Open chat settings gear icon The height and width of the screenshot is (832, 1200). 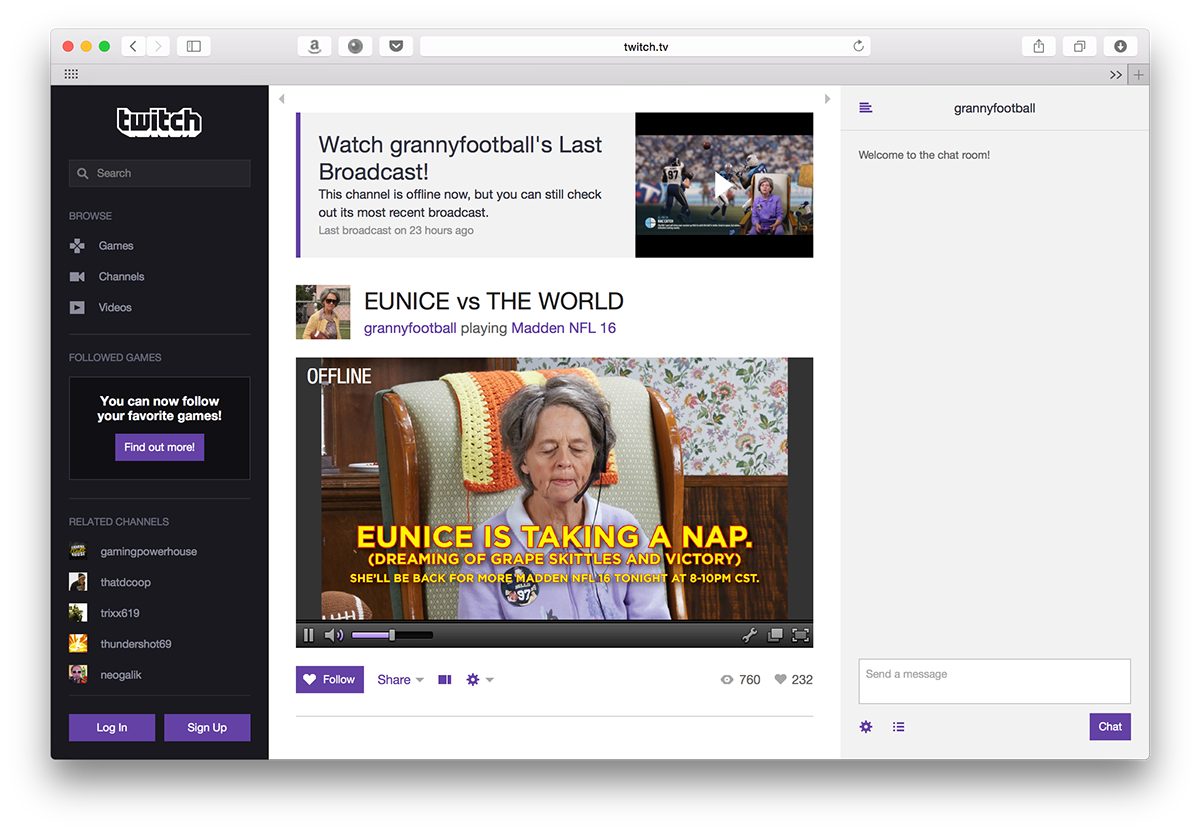[x=866, y=727]
